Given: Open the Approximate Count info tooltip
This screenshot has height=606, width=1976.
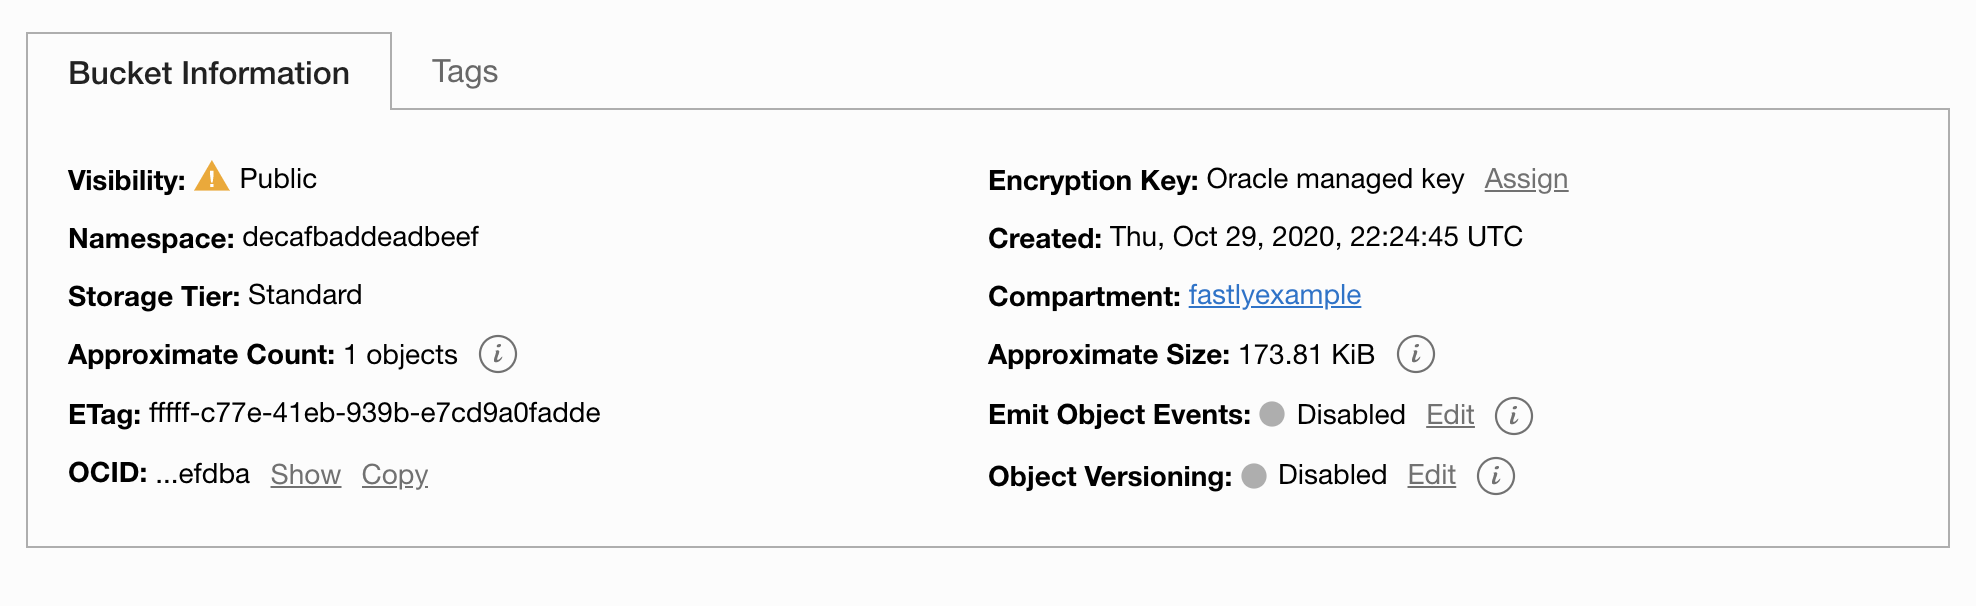Looking at the screenshot, I should tap(499, 354).
